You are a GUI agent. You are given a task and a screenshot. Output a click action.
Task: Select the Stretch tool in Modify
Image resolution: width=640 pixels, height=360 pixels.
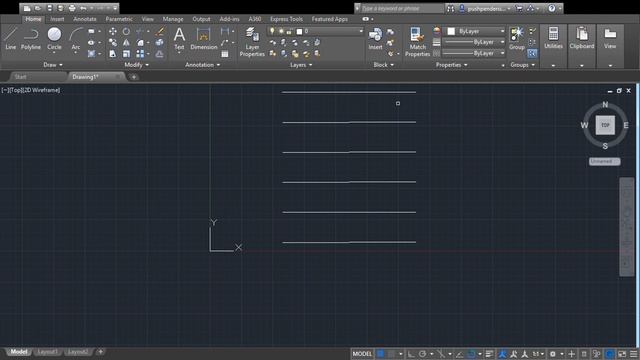(x=113, y=54)
